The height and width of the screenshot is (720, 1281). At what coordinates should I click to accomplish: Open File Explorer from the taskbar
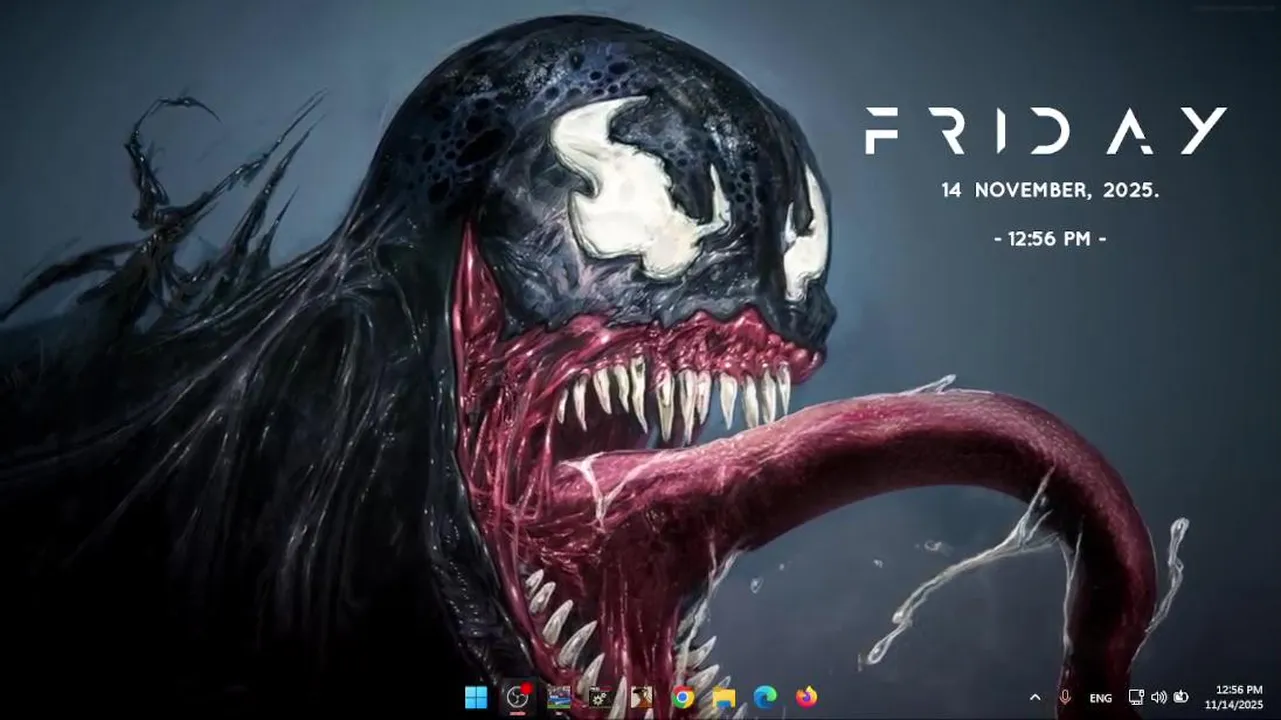pyautogui.click(x=724, y=697)
